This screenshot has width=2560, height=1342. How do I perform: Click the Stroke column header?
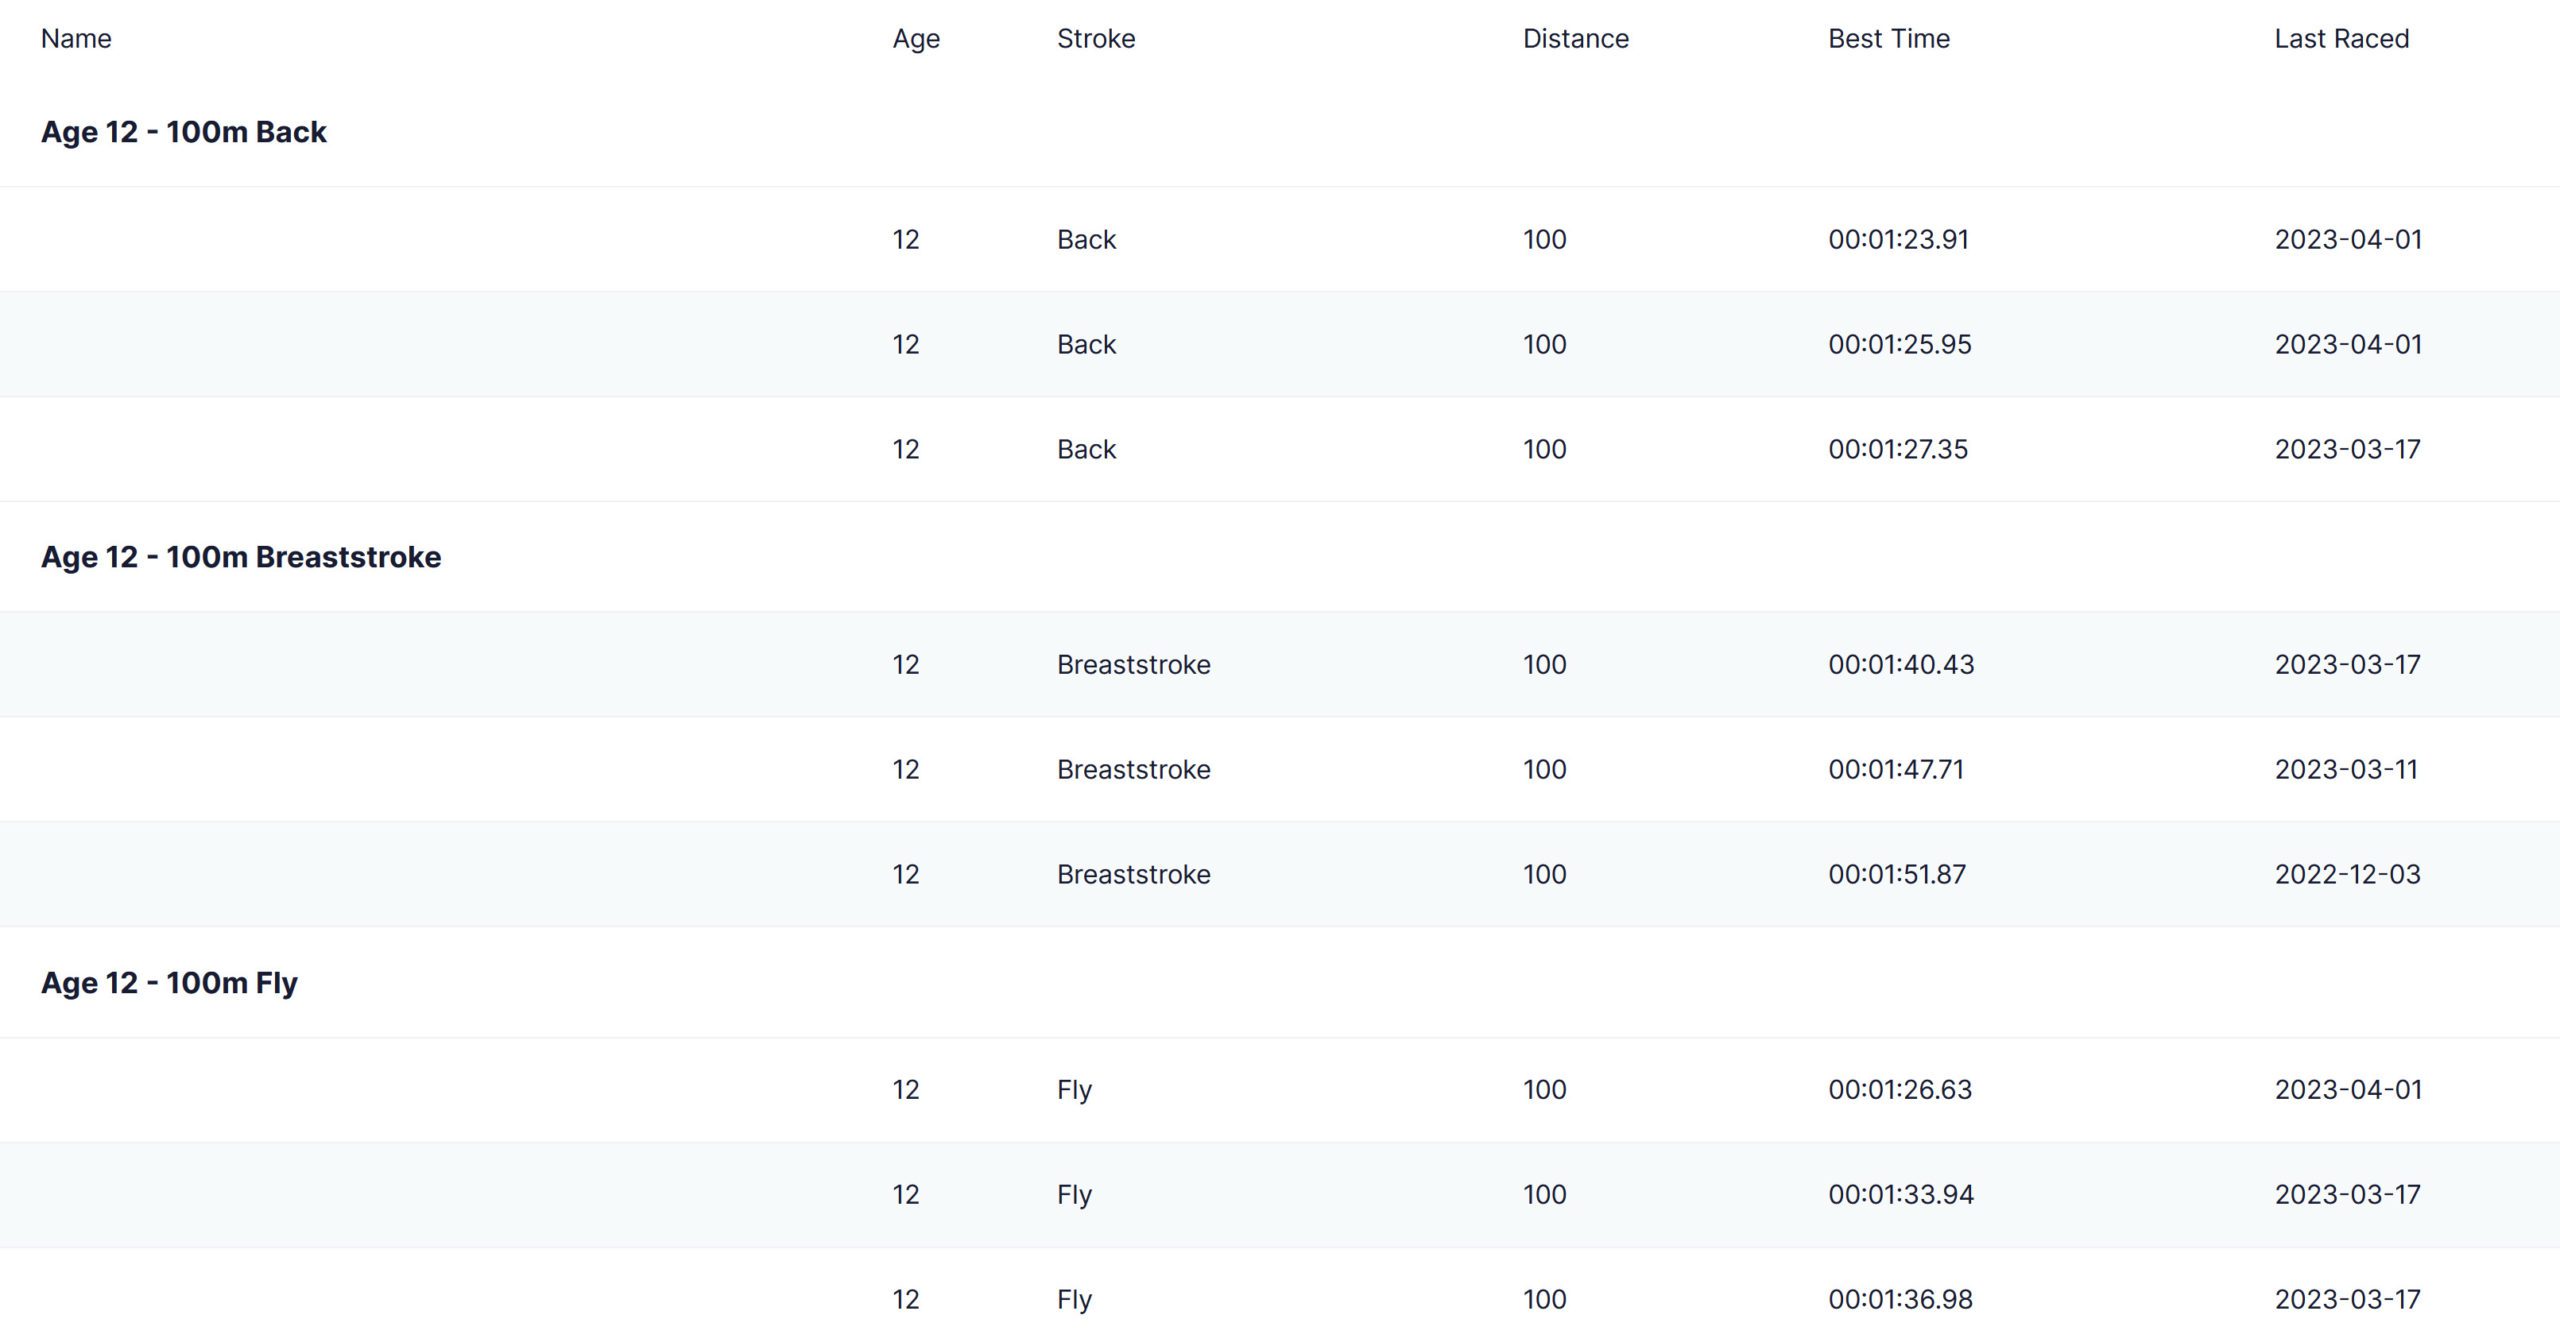tap(1096, 39)
